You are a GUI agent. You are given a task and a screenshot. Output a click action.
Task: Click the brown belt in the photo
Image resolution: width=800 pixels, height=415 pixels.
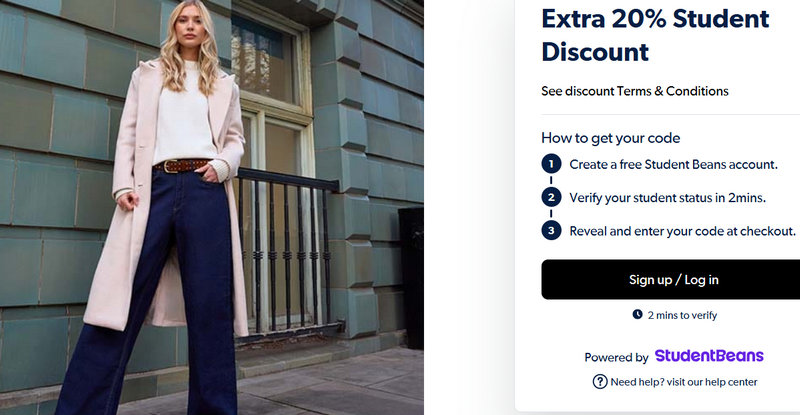(x=181, y=165)
